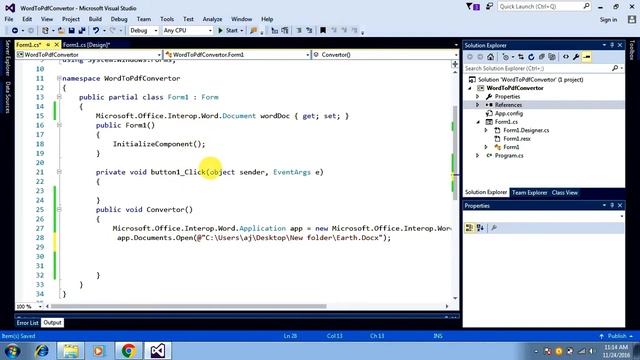Screen dimensions: 640x360
Task: Click Alphabetical sort icon in Properties panel
Action: pyautogui.click(x=480, y=228)
